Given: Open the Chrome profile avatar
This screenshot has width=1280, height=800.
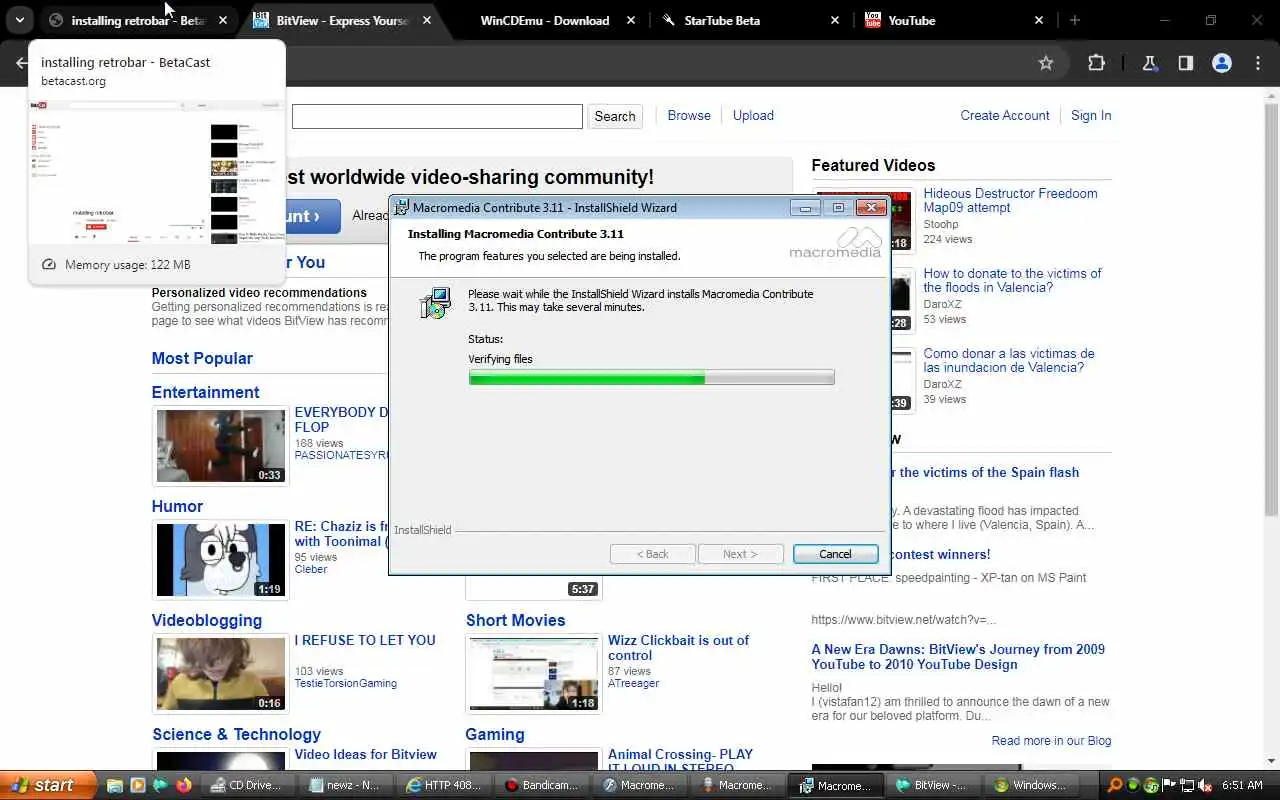Looking at the screenshot, I should (x=1221, y=63).
